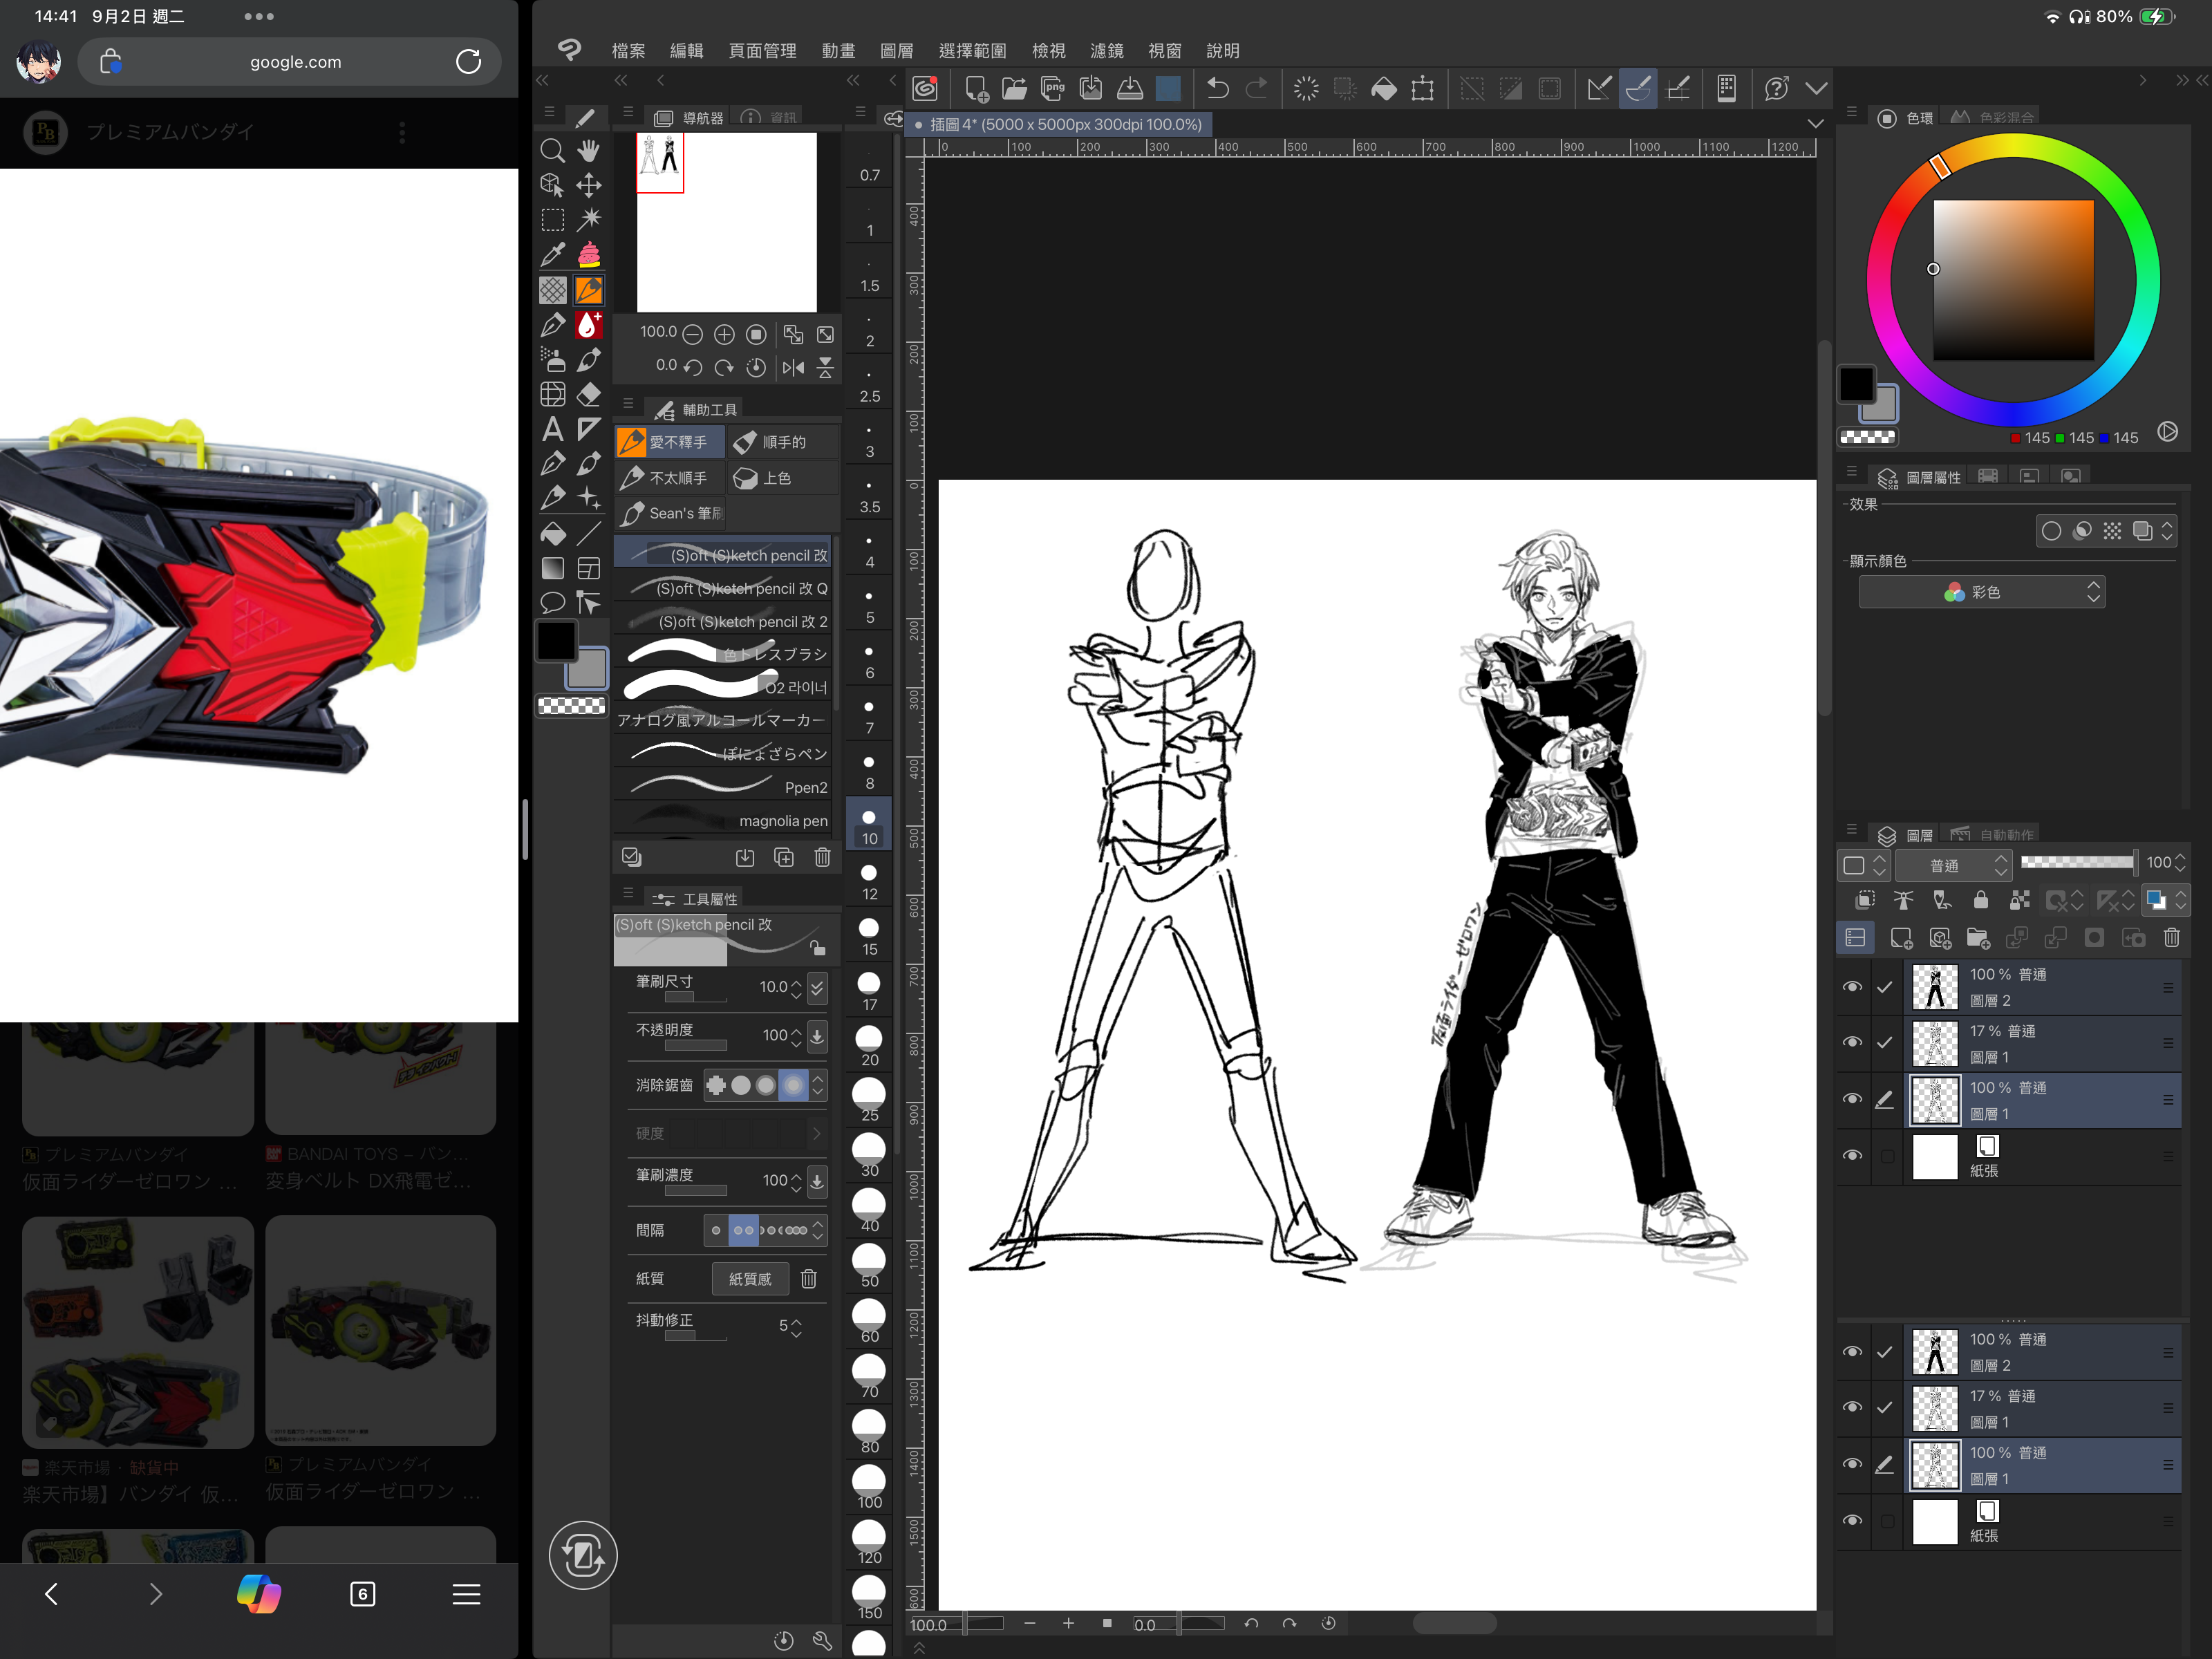Click the color square picker area
Screen dimensions: 2212x1659
click(2013, 280)
